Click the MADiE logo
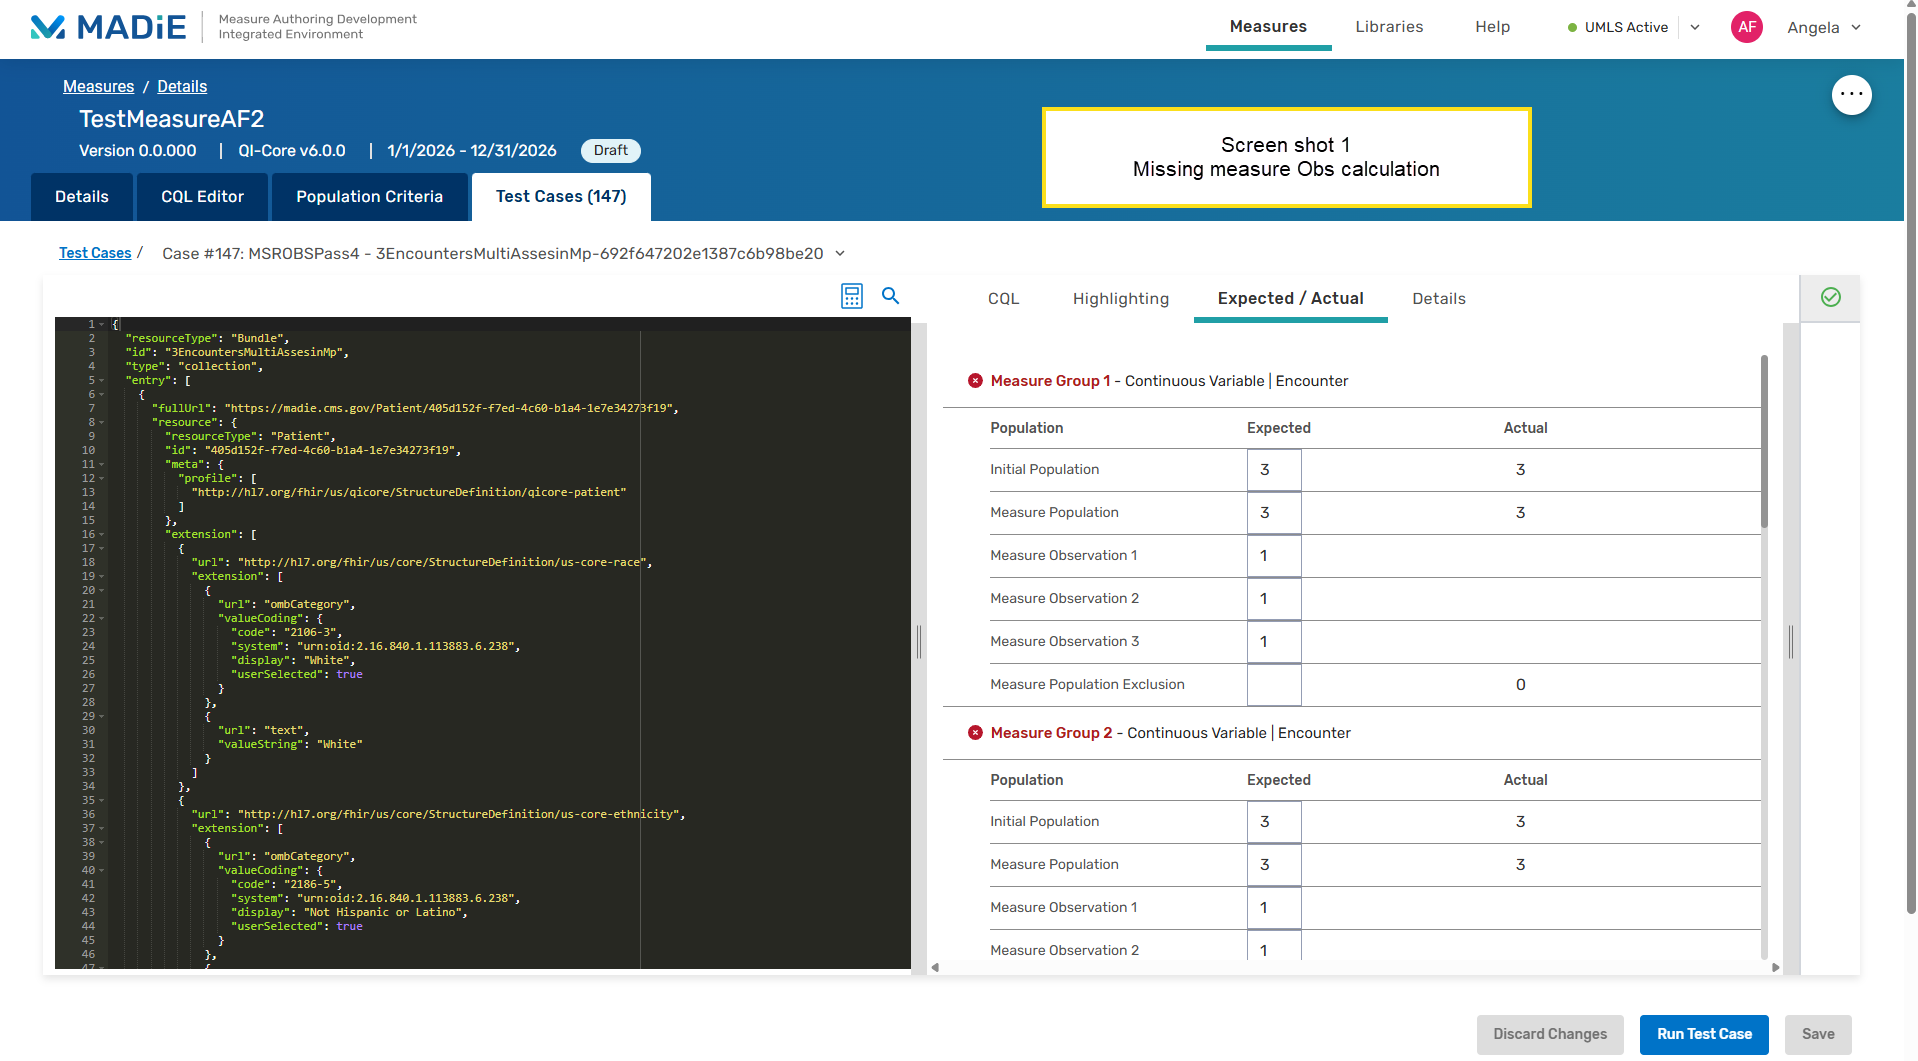This screenshot has height=1061, width=1918. 108,27
